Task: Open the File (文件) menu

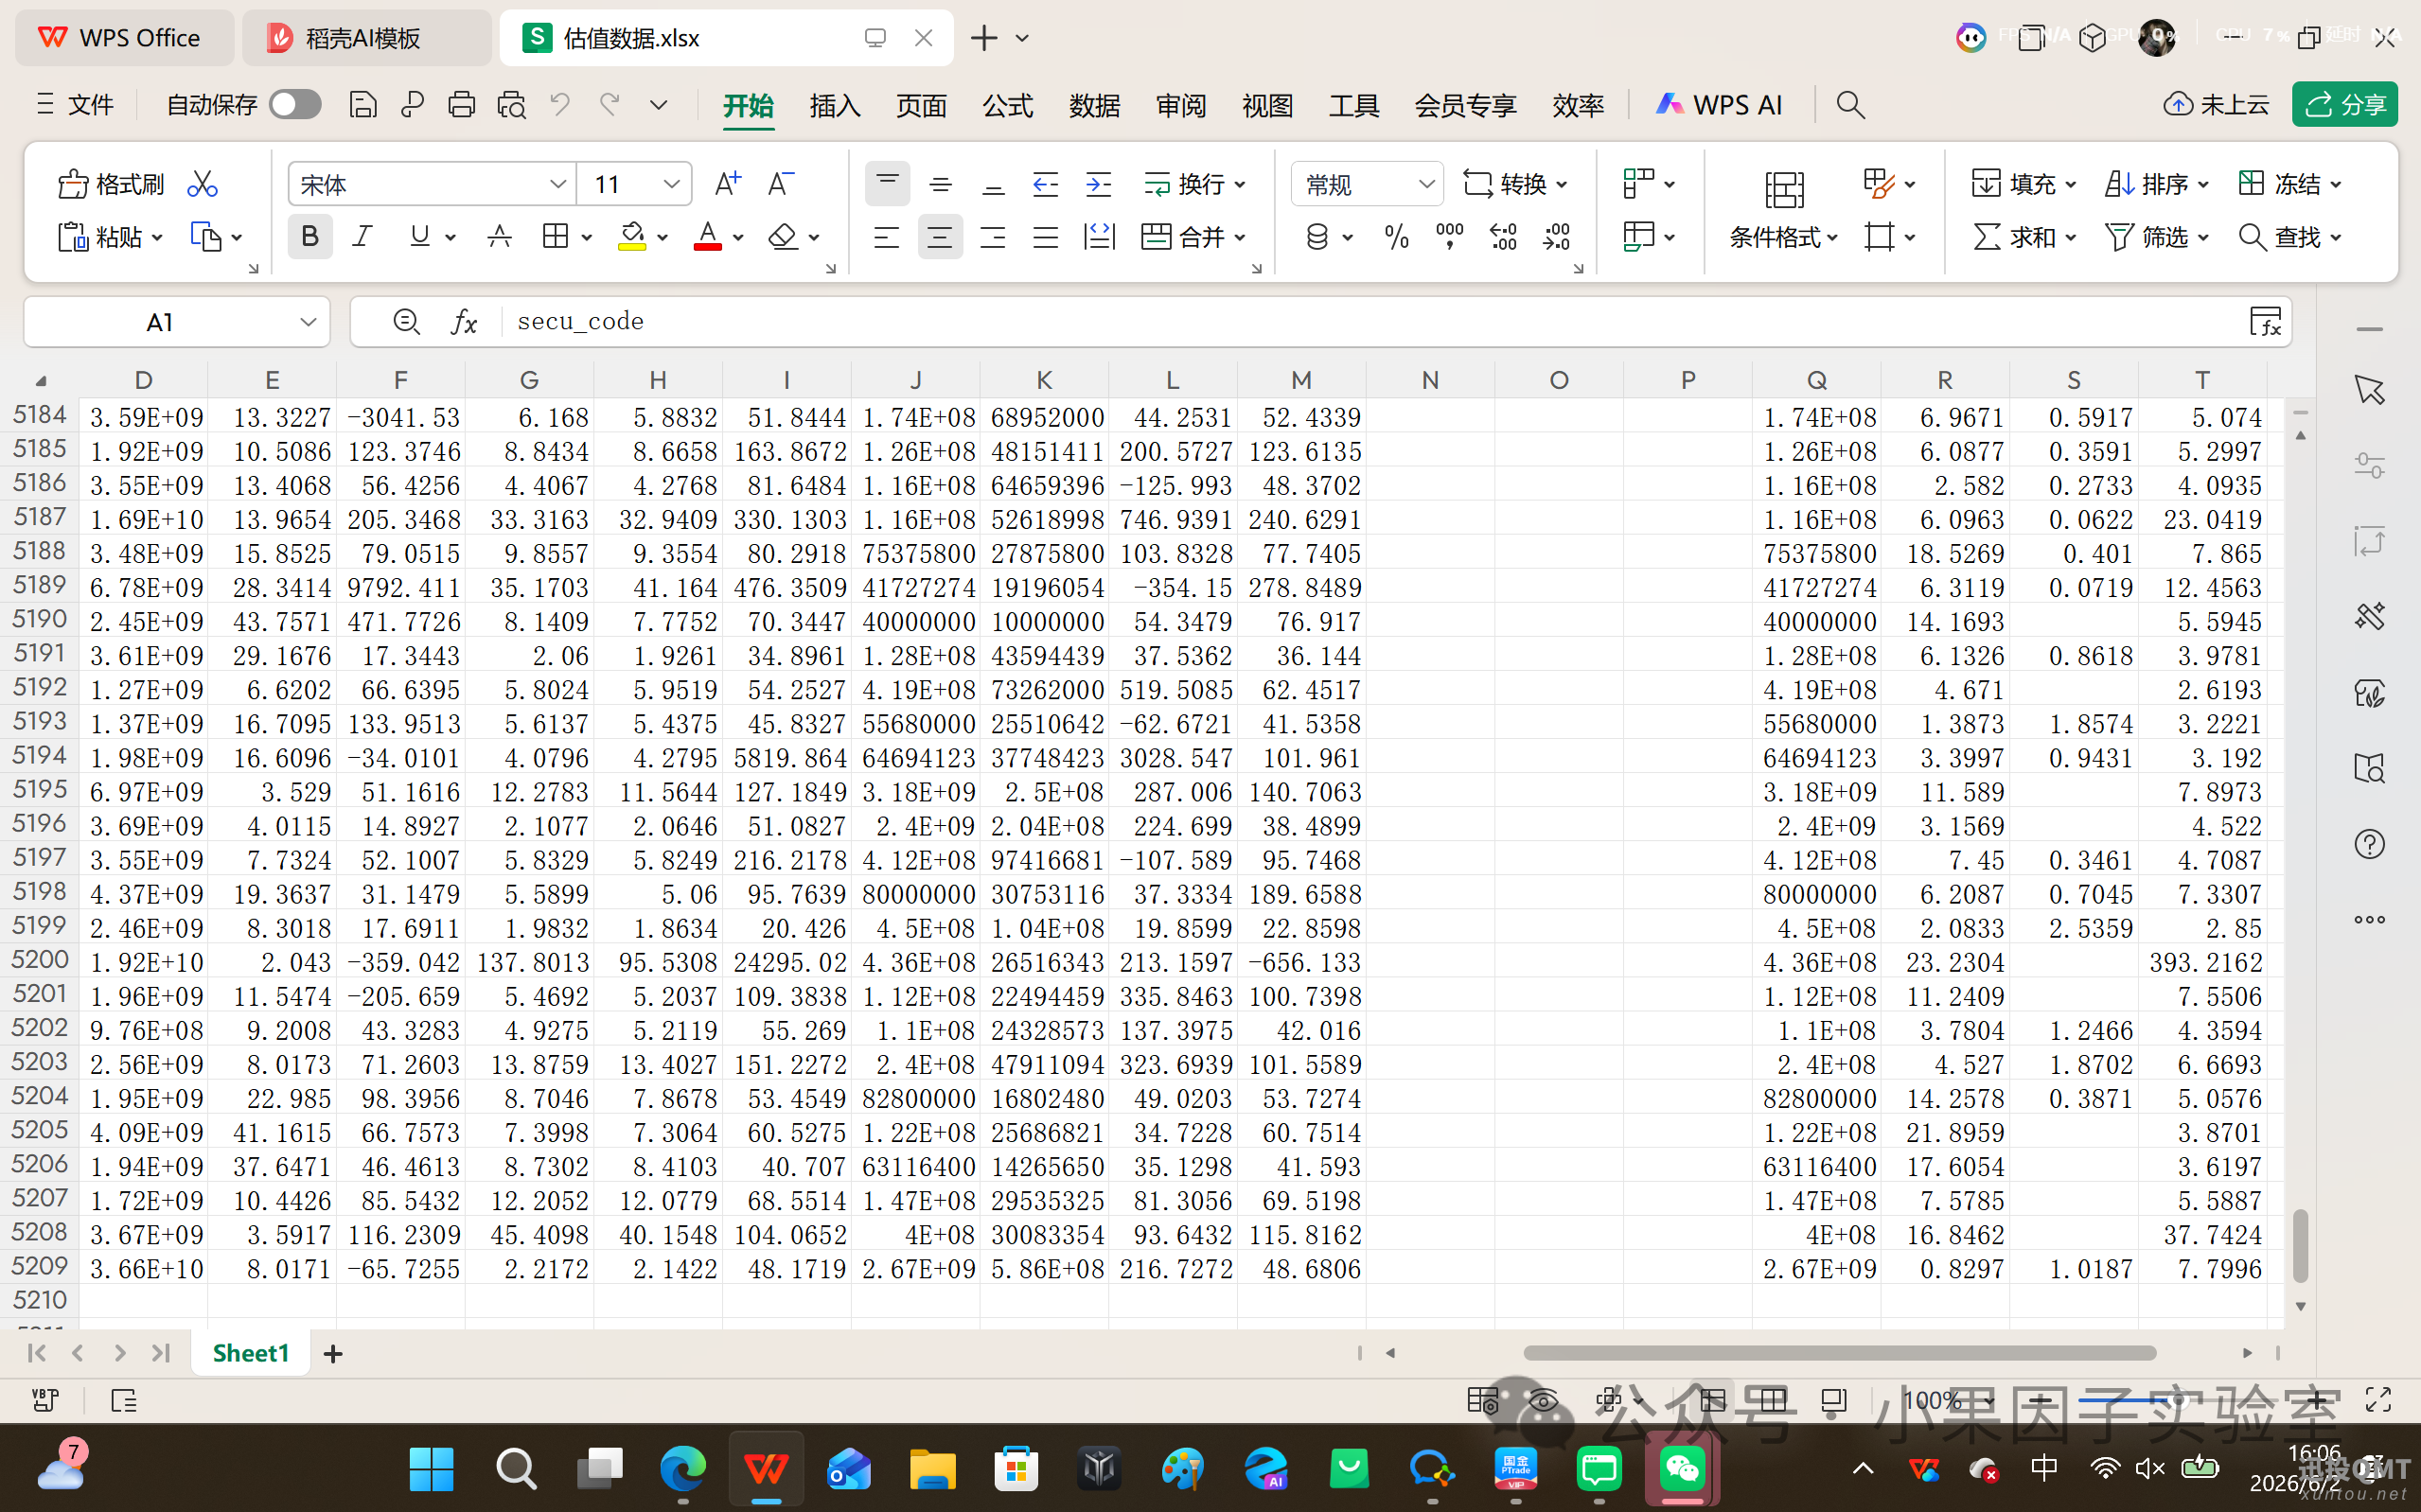Action: (75, 105)
